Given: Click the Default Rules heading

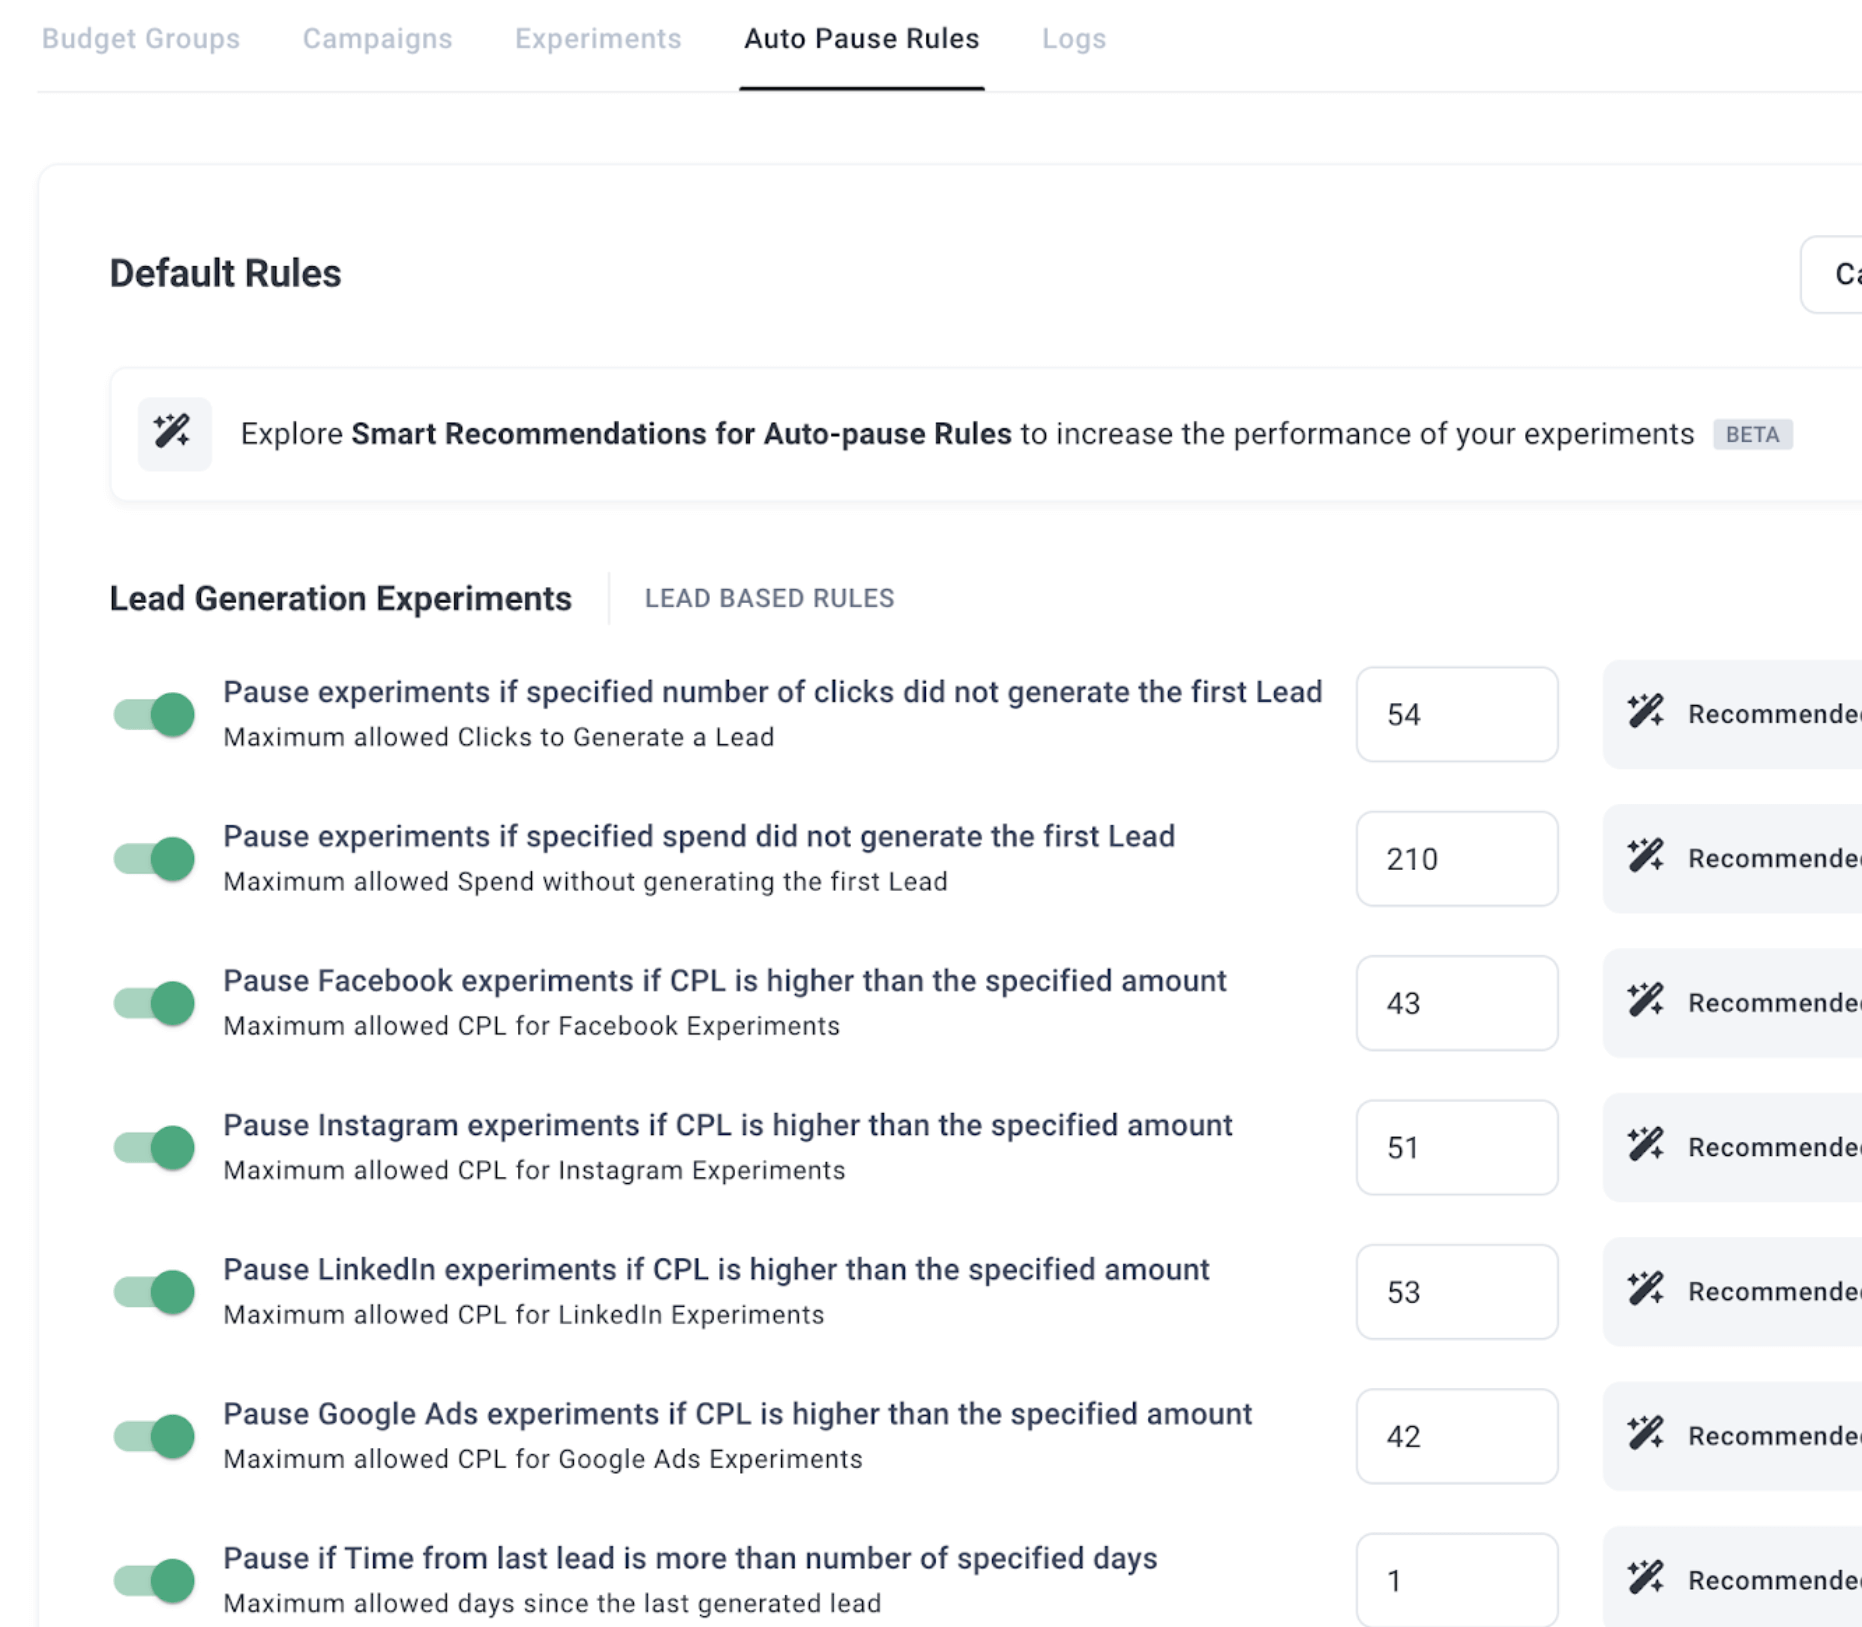Looking at the screenshot, I should point(225,273).
